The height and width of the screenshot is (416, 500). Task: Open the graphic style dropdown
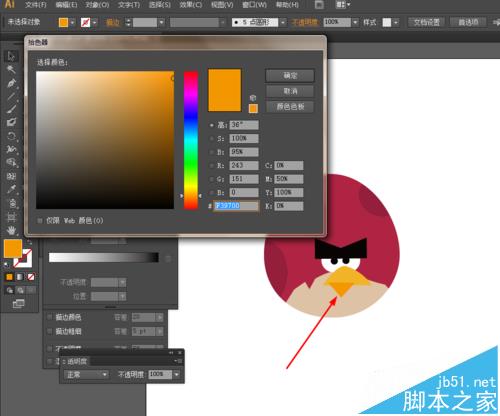(396, 23)
